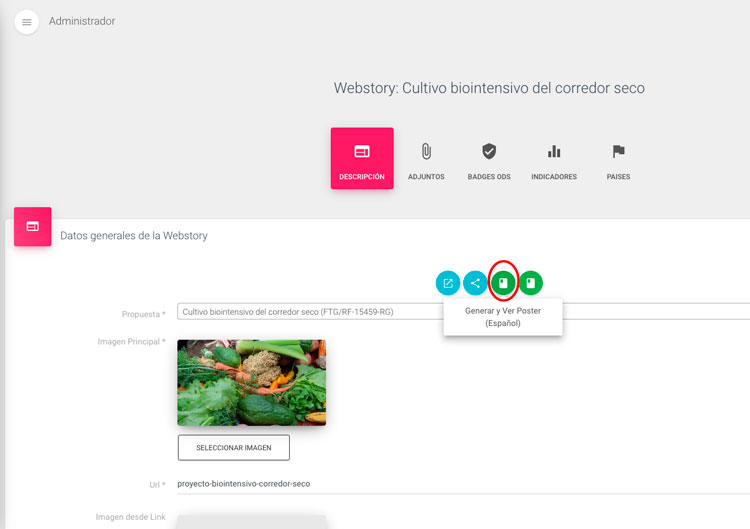Image resolution: width=750 pixels, height=529 pixels.
Task: Open the Indicadores tab
Action: click(554, 161)
